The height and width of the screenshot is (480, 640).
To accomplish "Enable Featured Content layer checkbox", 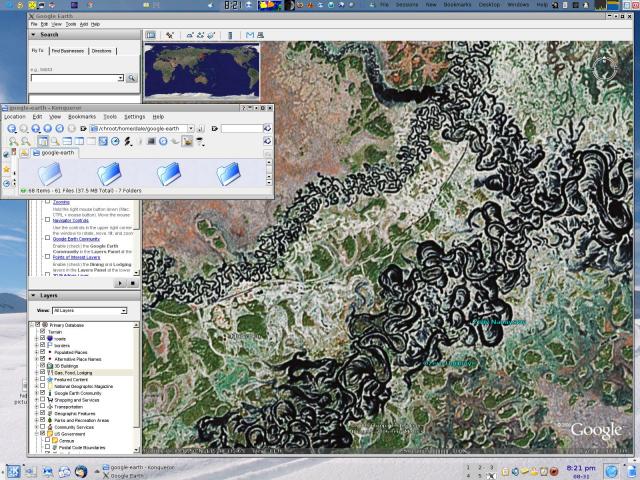I will [x=42, y=379].
